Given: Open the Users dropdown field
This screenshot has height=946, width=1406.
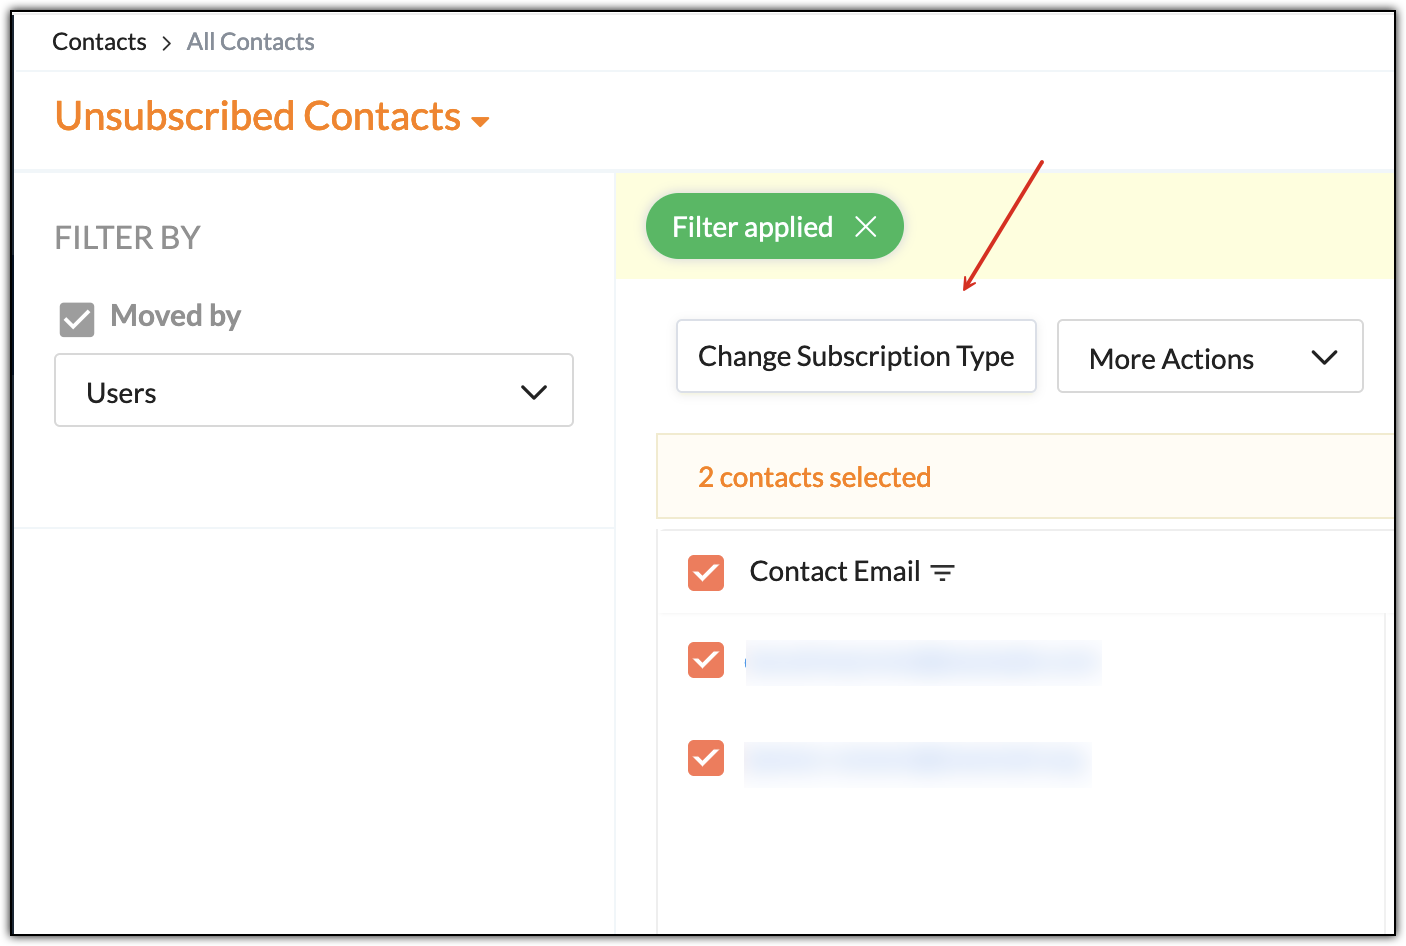Looking at the screenshot, I should 313,391.
